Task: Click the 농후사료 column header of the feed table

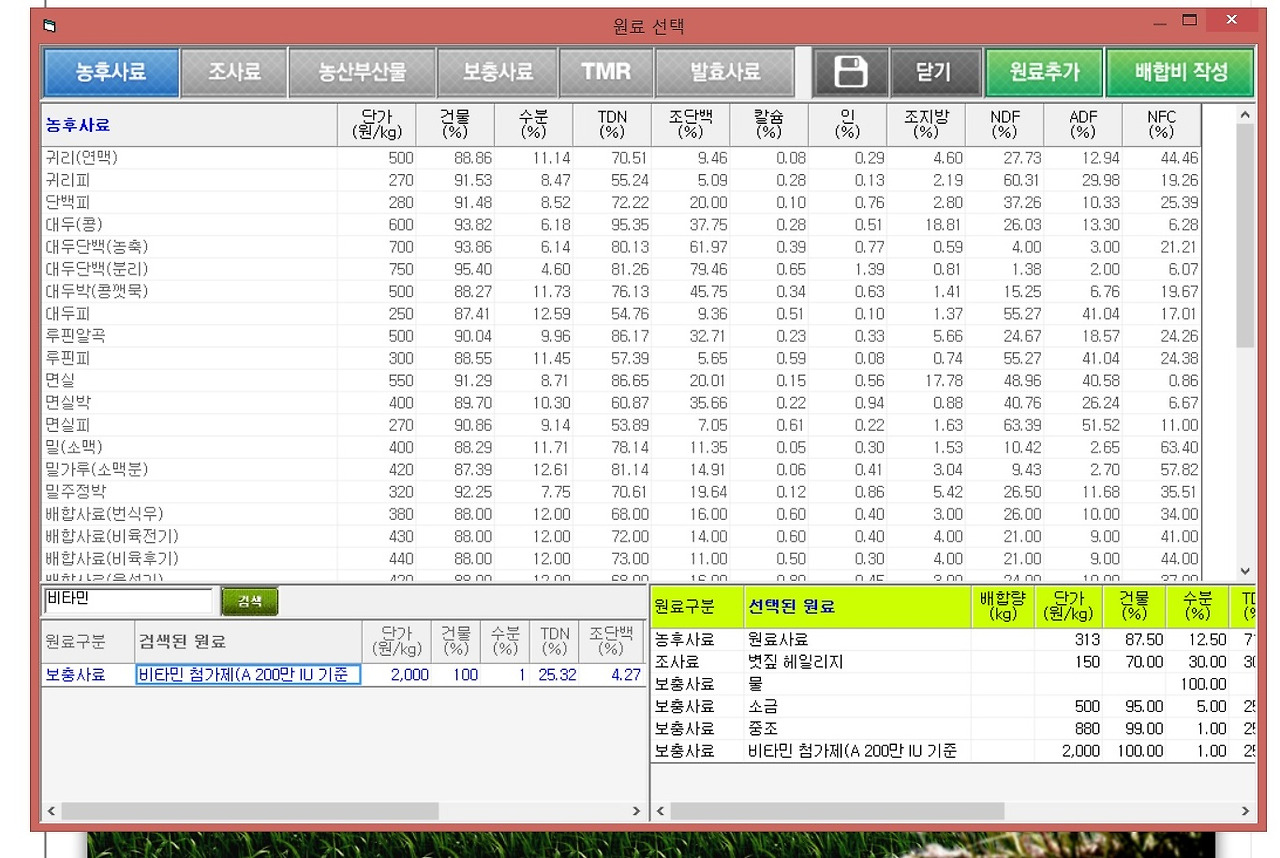Action: click(x=189, y=125)
